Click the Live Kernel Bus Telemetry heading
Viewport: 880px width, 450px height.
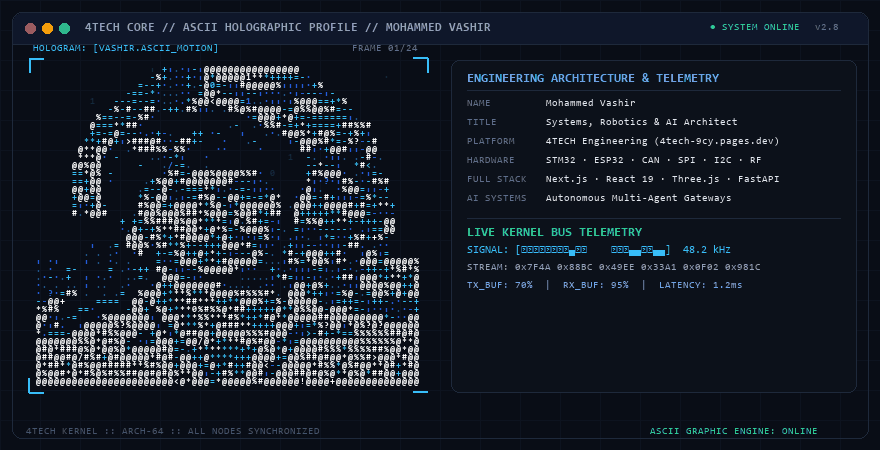coord(554,232)
